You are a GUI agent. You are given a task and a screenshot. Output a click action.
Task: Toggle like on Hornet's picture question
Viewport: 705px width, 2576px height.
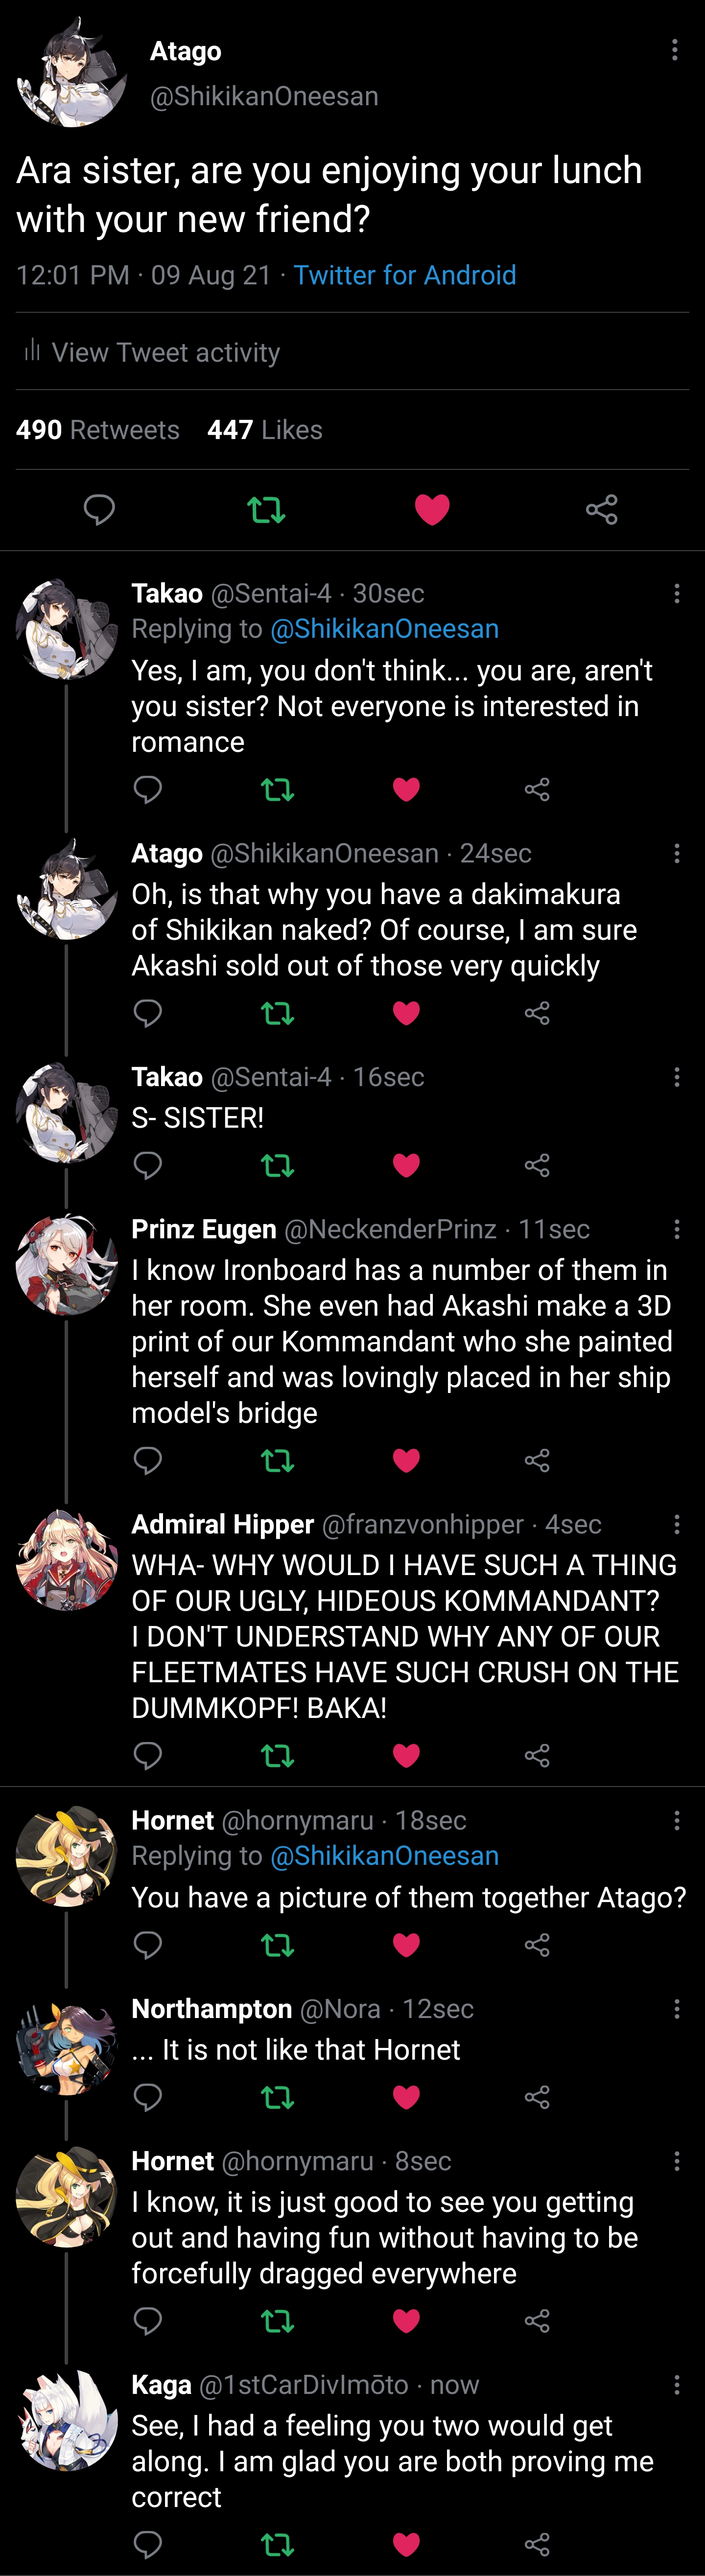(x=406, y=1945)
